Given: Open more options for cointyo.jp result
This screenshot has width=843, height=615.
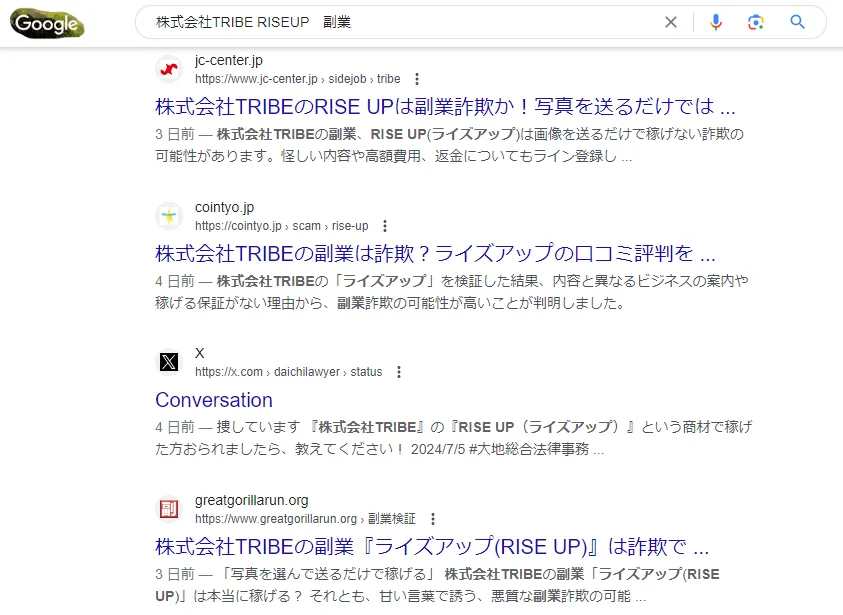Looking at the screenshot, I should point(385,226).
